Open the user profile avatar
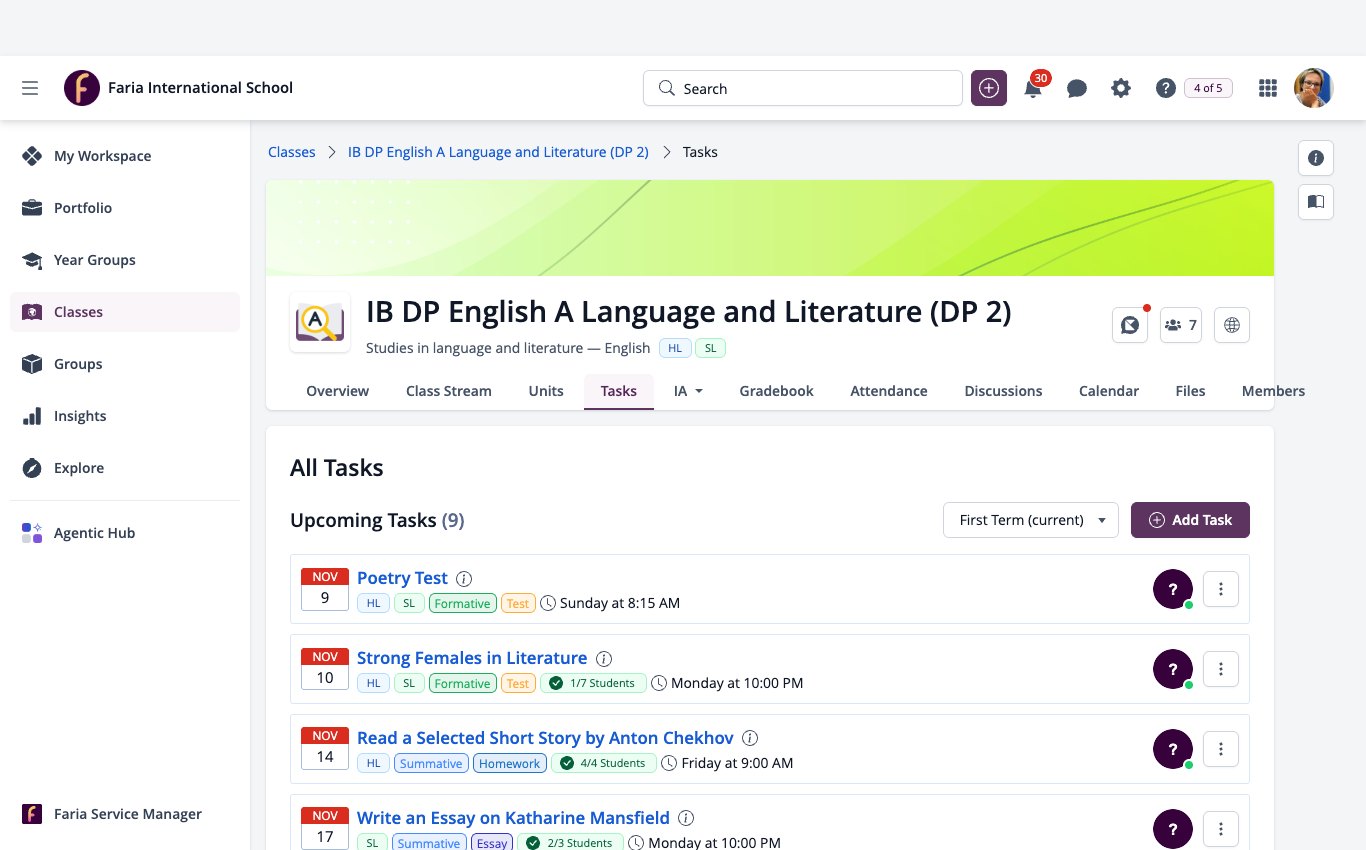This screenshot has height=850, width=1366. [x=1314, y=88]
